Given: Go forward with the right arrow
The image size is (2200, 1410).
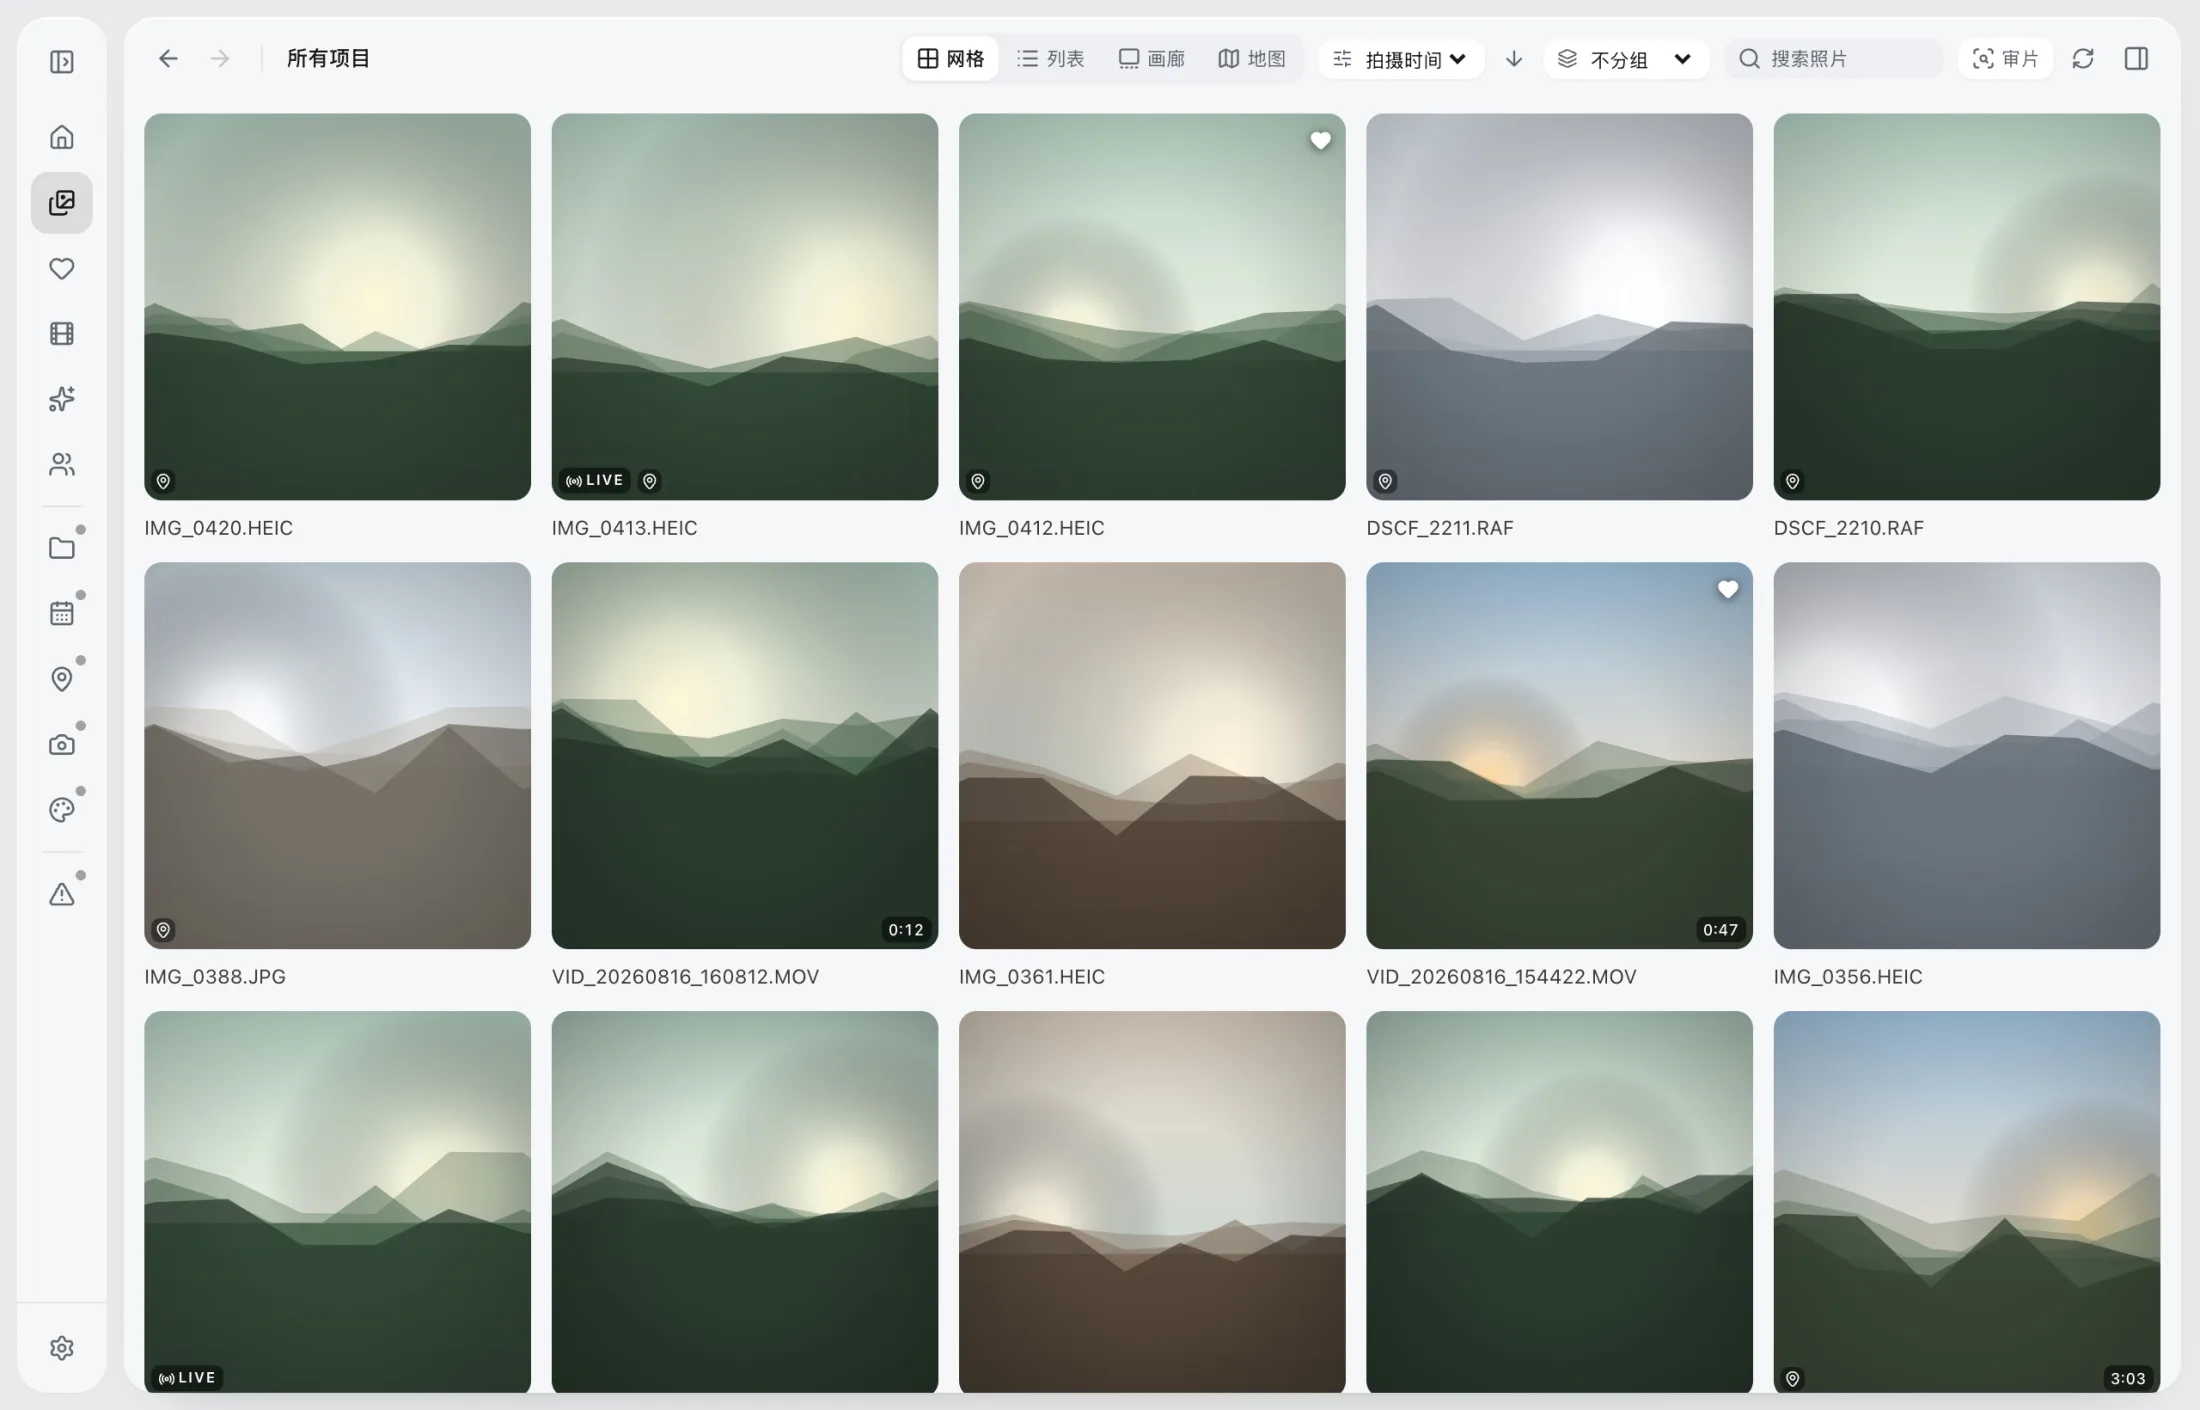Looking at the screenshot, I should pos(220,59).
